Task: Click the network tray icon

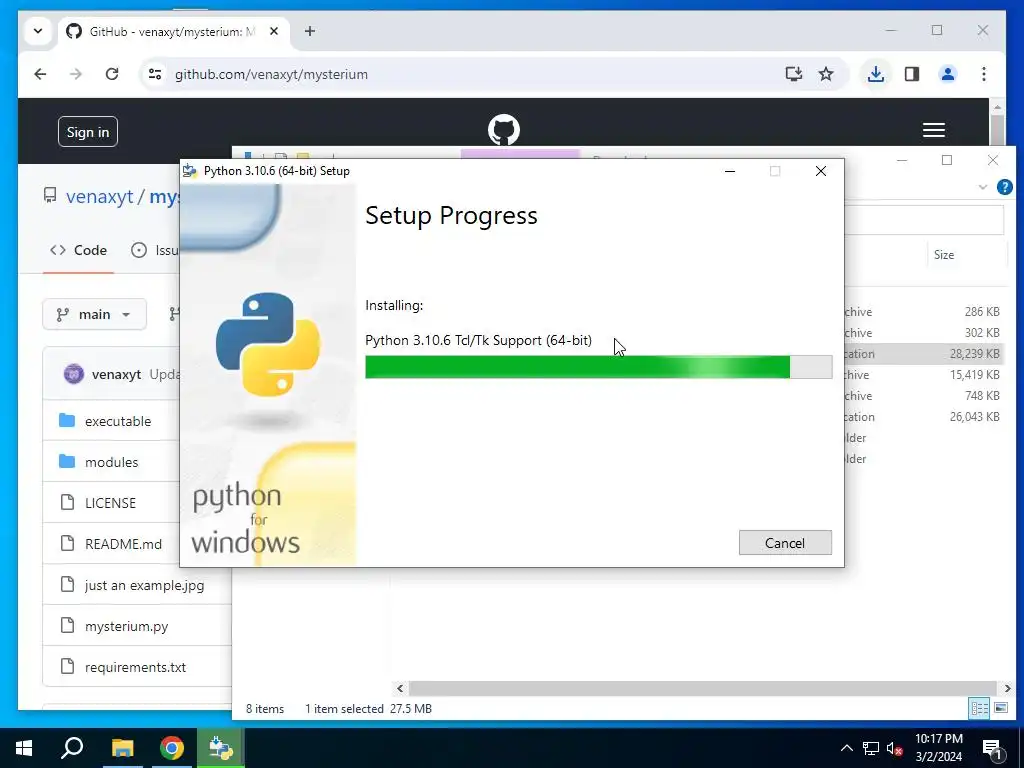Action: tap(871, 748)
